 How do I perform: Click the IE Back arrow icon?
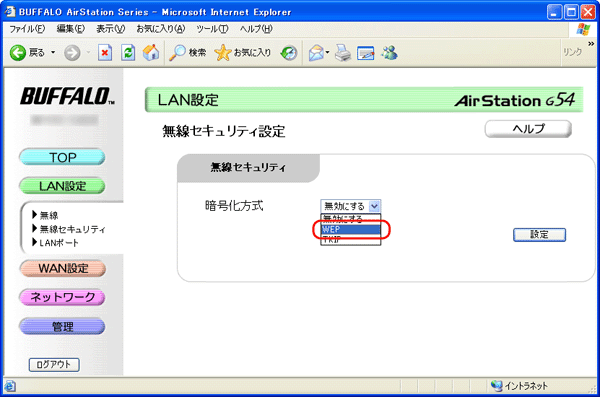tap(18, 52)
